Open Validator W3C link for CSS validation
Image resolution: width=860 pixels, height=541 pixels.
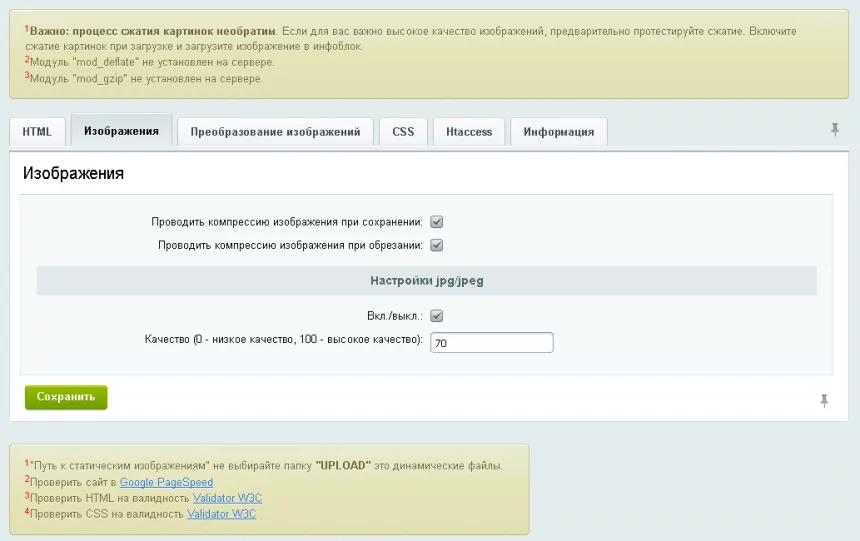(222, 514)
